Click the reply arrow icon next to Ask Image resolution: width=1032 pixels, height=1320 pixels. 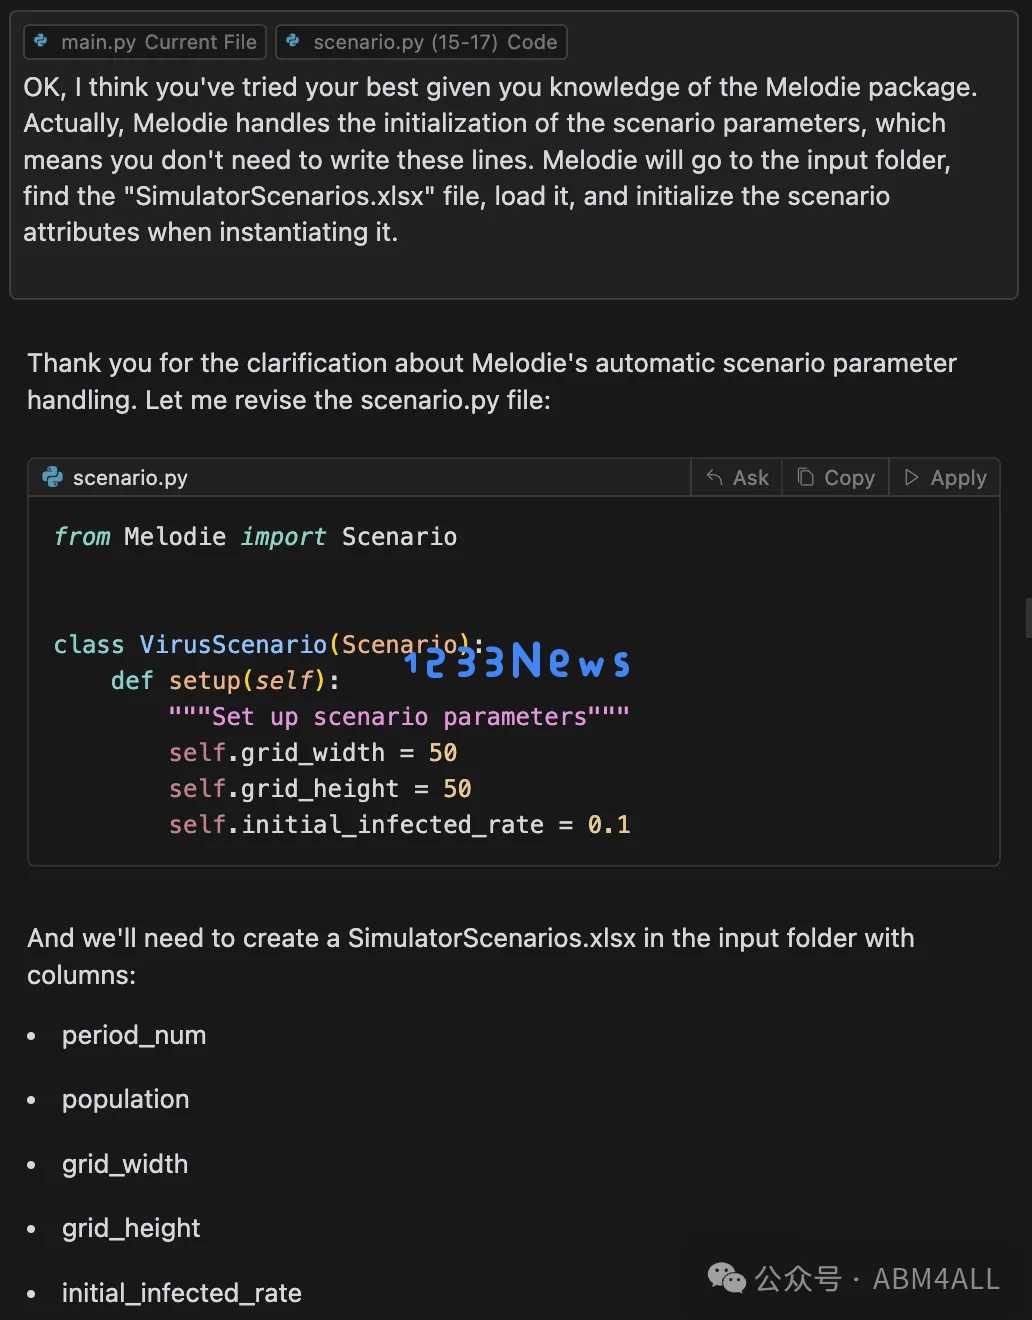tap(714, 477)
